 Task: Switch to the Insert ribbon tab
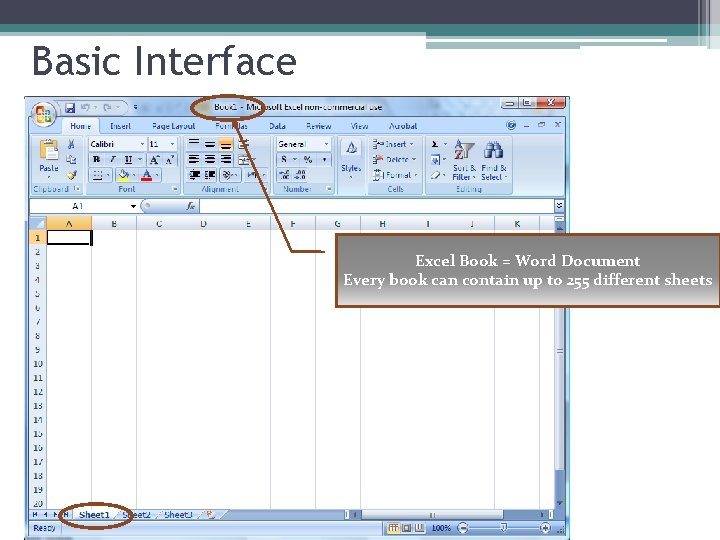(x=120, y=126)
